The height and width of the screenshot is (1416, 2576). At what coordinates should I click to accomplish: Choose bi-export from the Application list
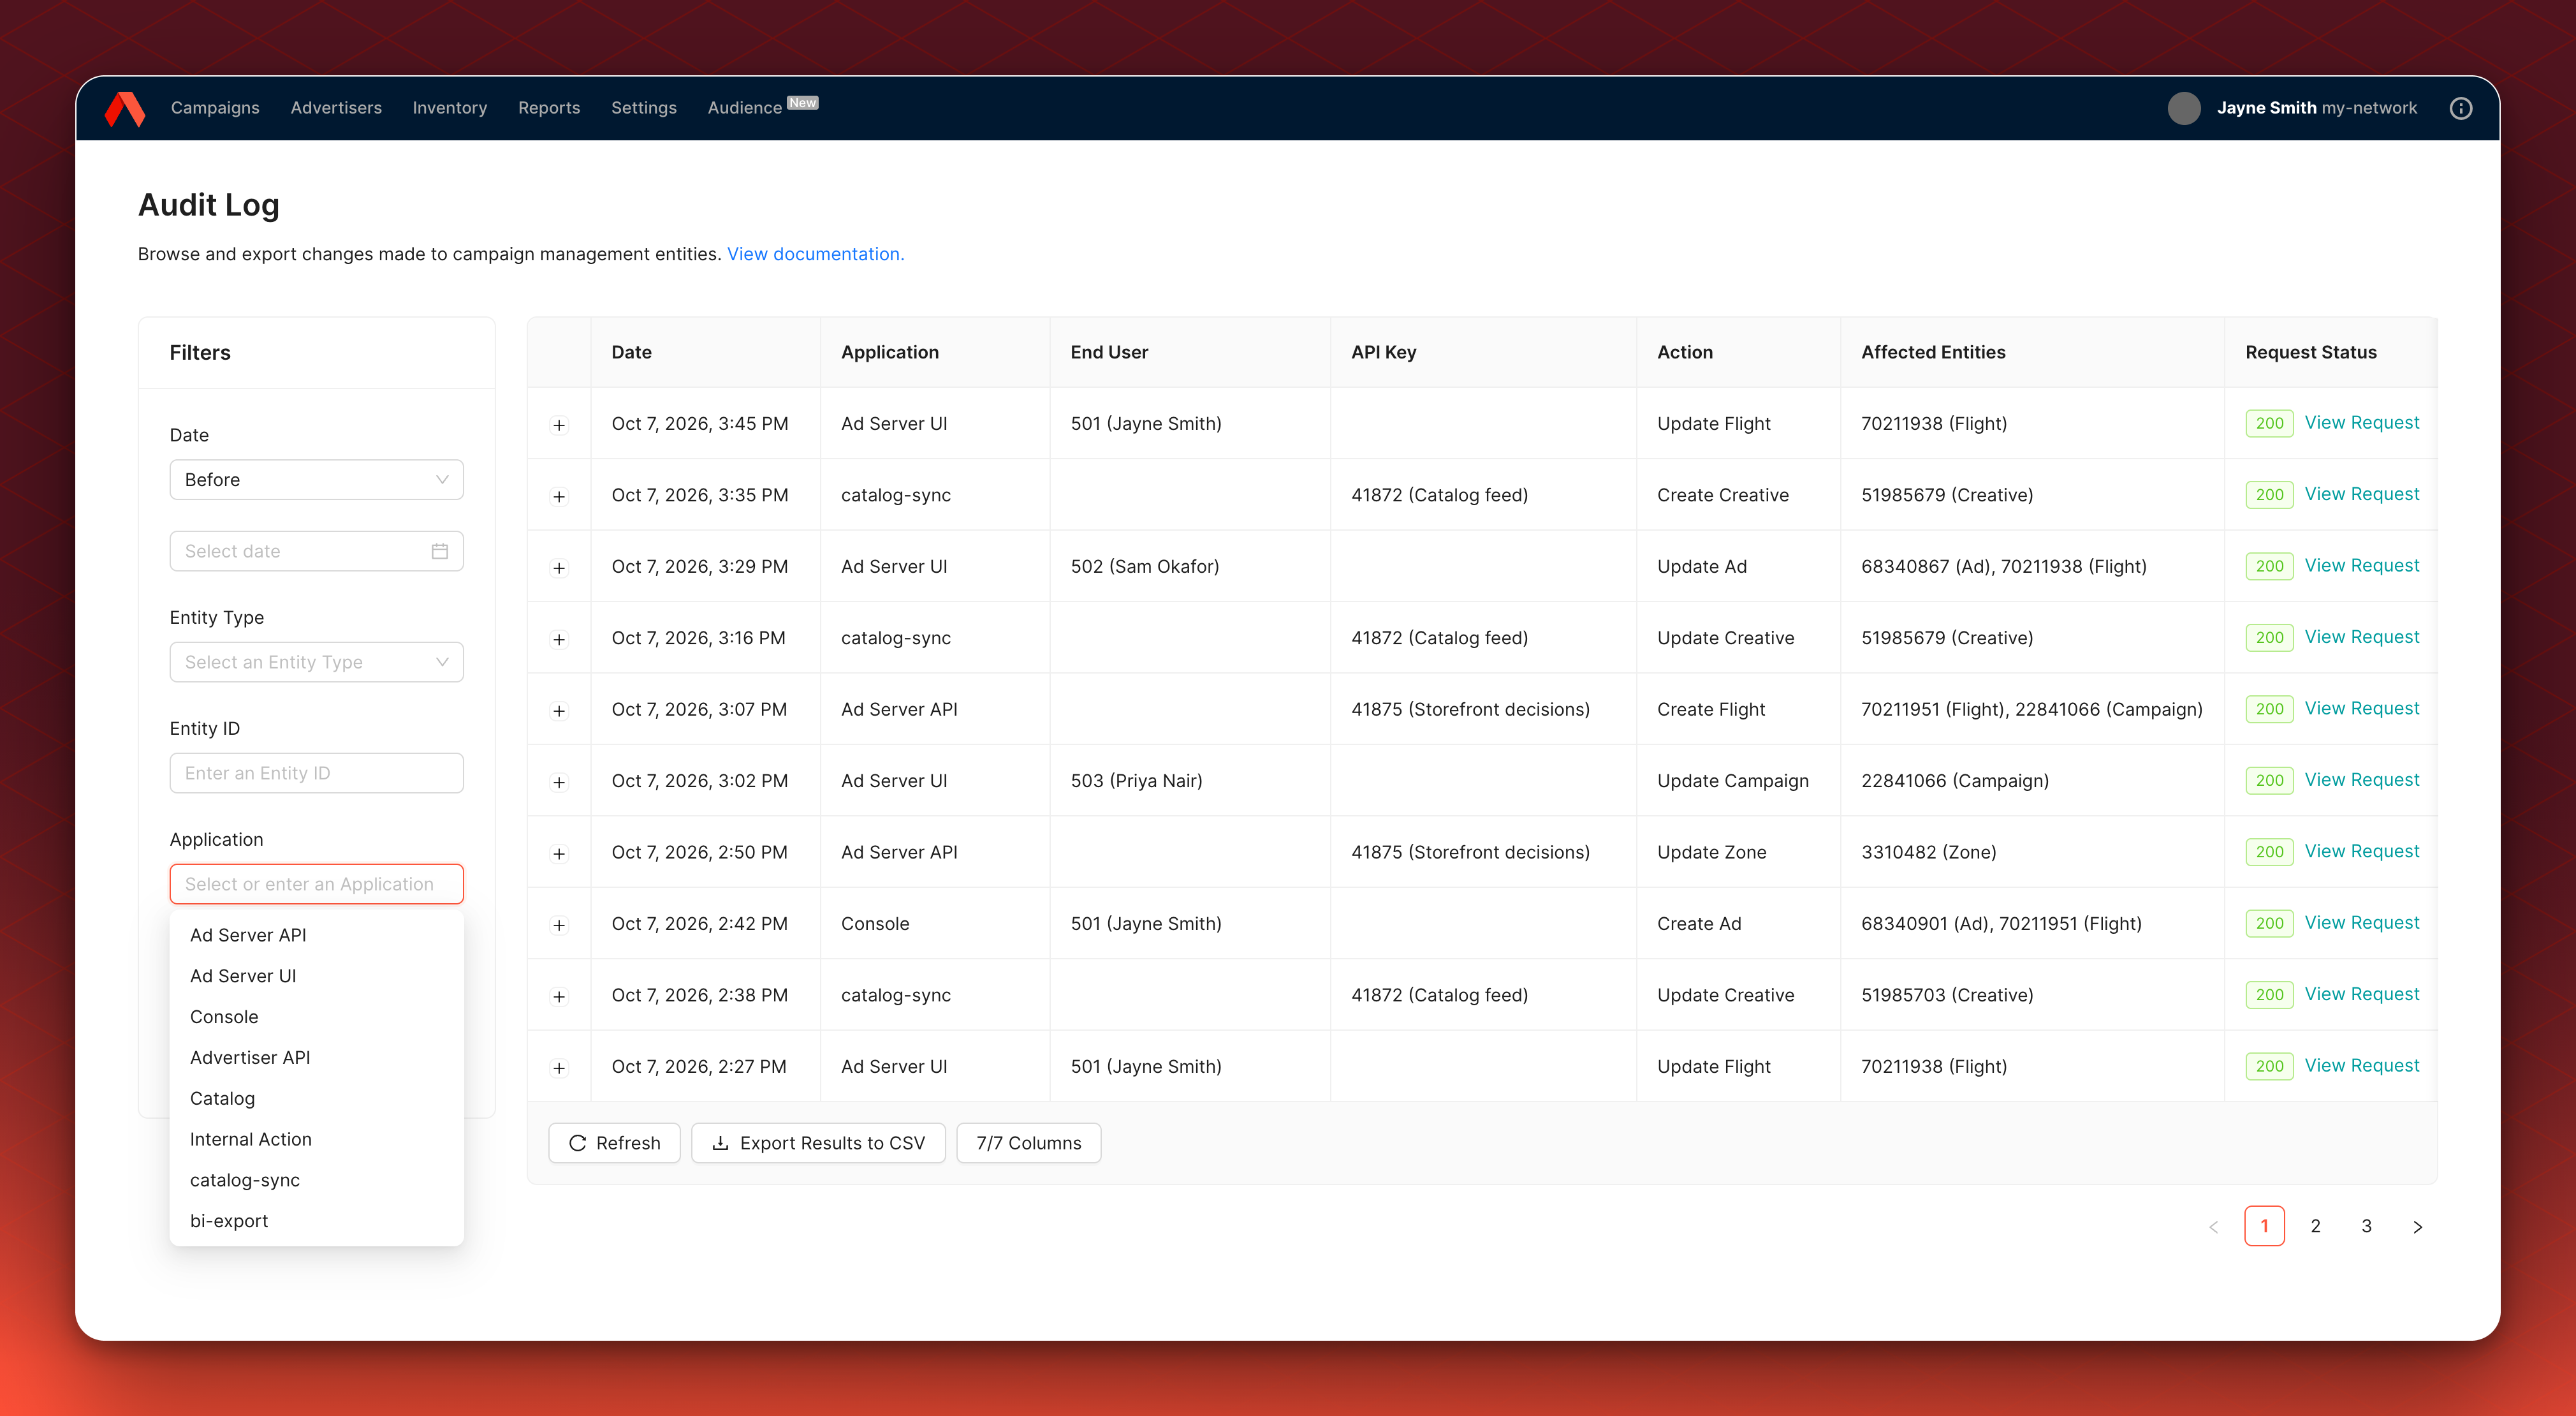(x=316, y=1221)
